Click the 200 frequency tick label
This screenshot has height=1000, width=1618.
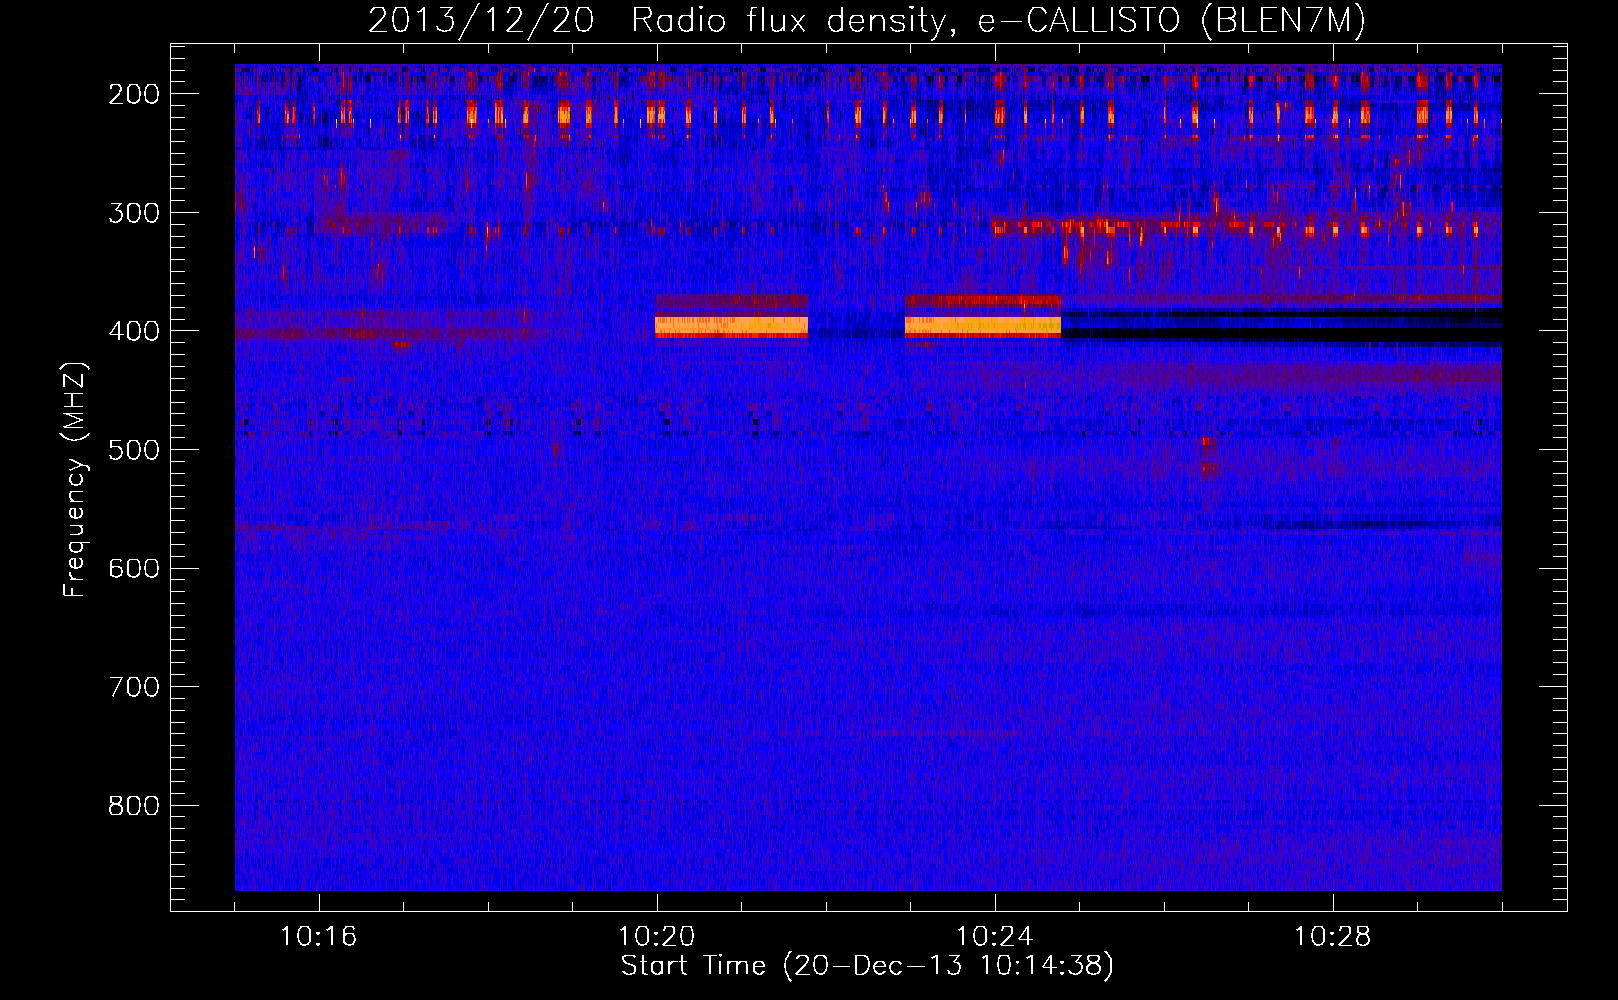coord(133,94)
